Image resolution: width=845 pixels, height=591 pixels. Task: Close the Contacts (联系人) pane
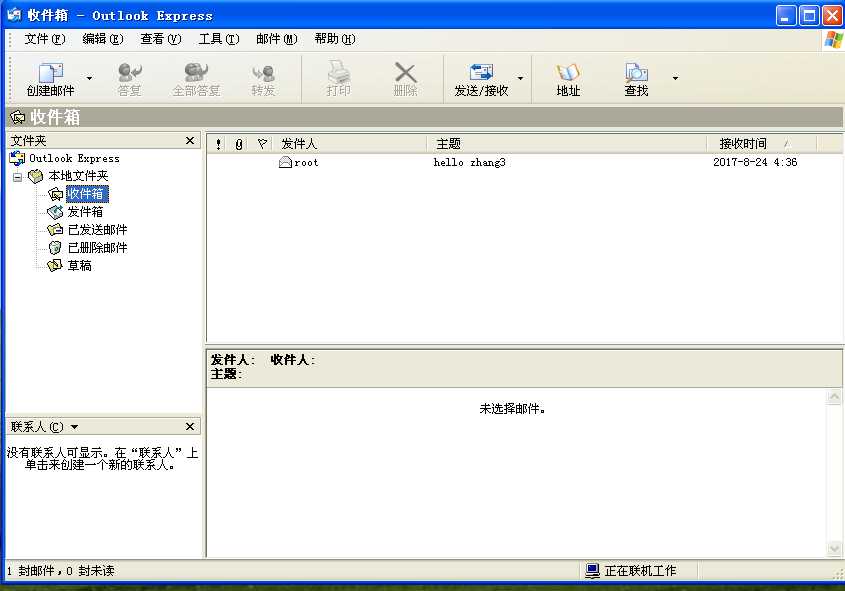pos(190,427)
